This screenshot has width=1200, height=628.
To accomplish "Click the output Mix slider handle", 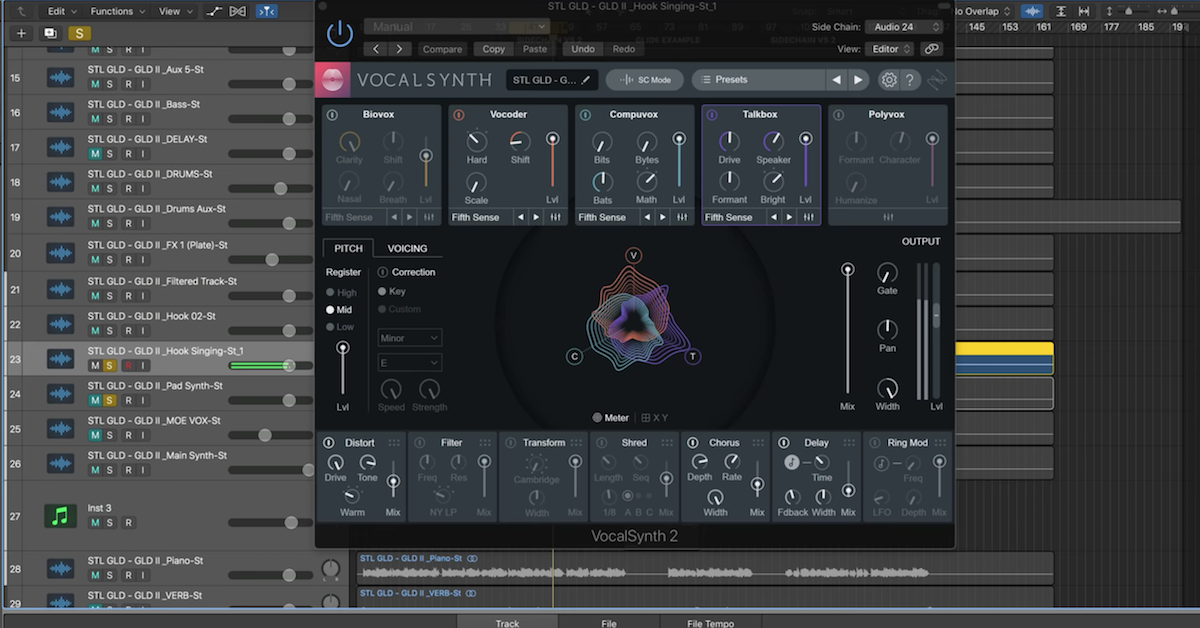I will (848, 269).
